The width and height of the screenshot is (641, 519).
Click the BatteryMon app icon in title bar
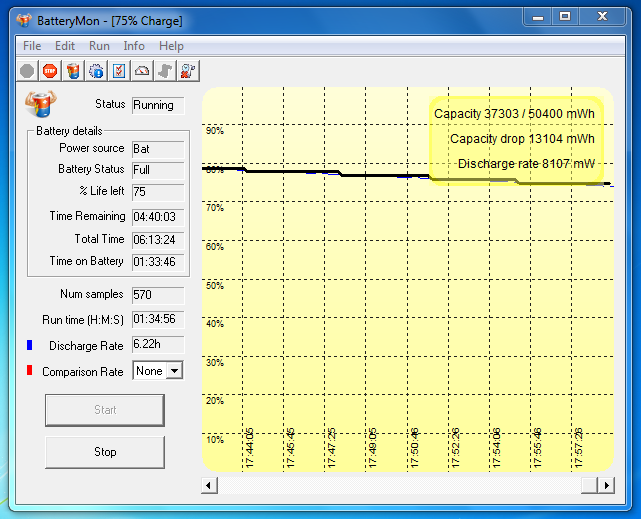[24, 20]
